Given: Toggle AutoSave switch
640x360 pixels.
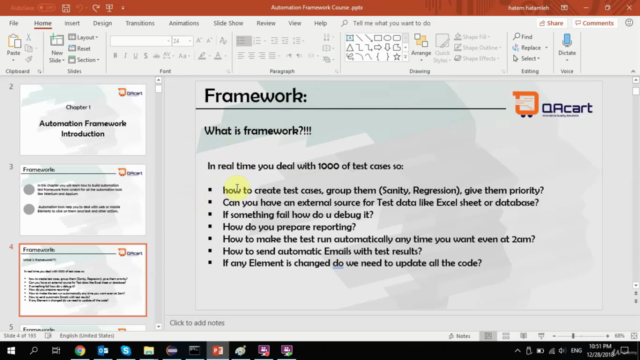Looking at the screenshot, I should (46, 8).
